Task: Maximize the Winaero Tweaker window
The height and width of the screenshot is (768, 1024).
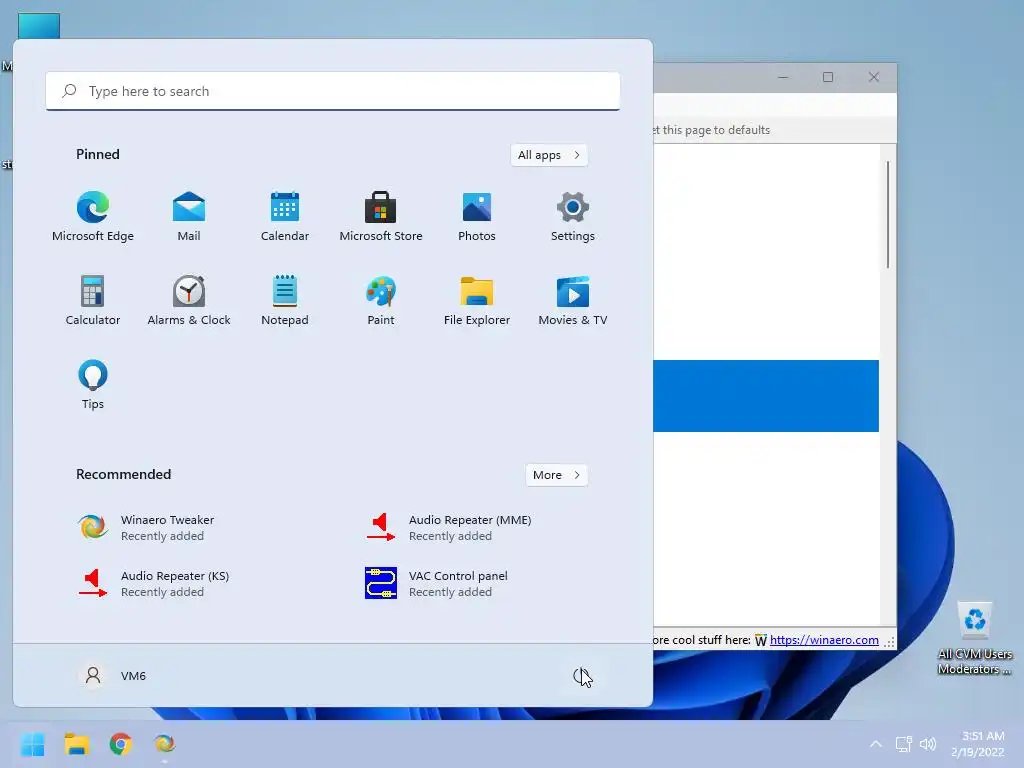Action: coord(828,77)
